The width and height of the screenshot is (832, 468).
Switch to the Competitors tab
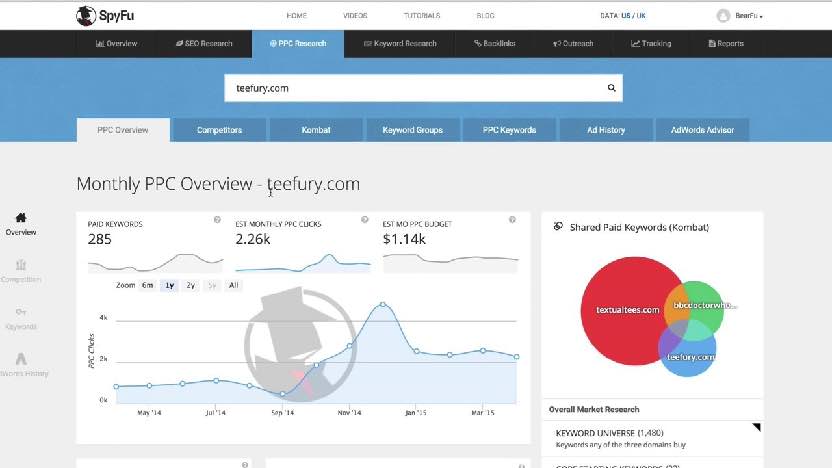tap(219, 130)
